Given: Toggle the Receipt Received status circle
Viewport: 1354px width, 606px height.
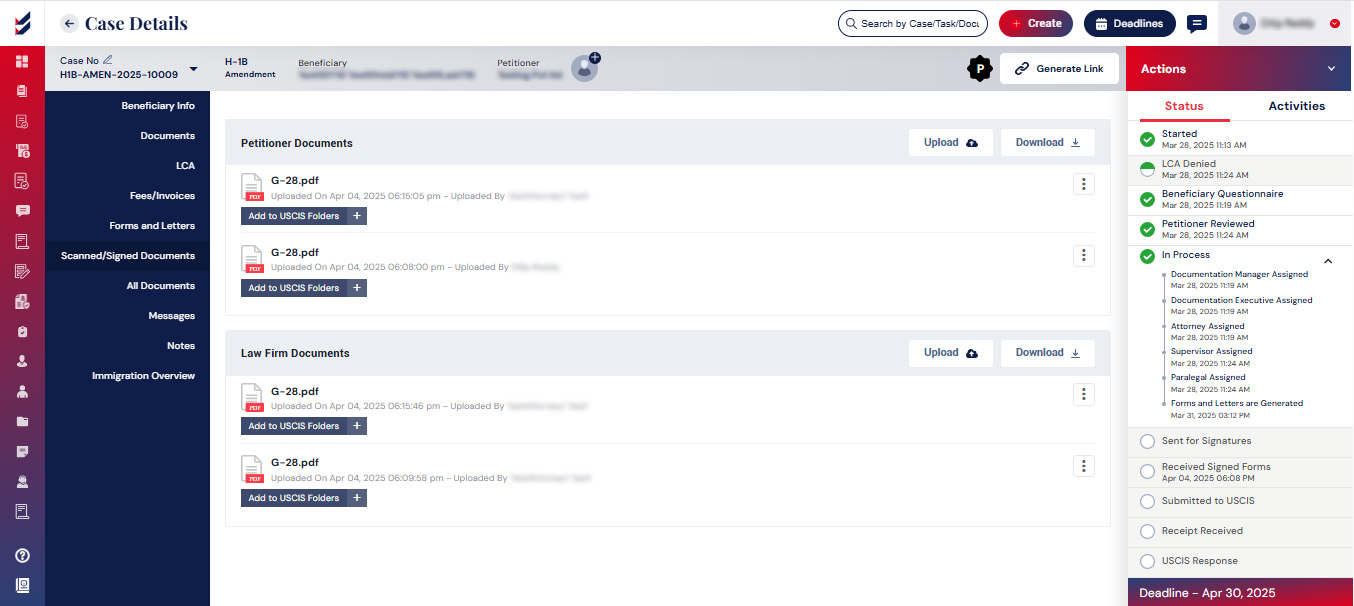Looking at the screenshot, I should coord(1147,531).
